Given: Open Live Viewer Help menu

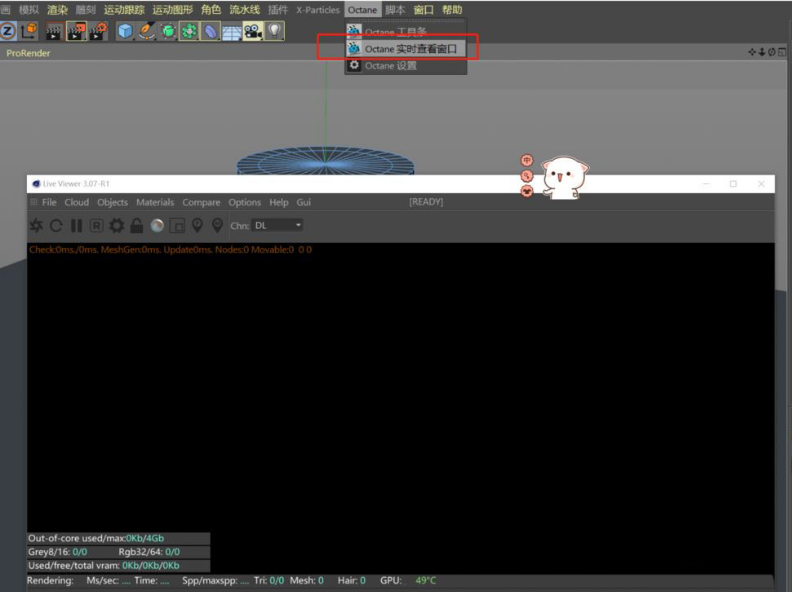Looking at the screenshot, I should (279, 203).
